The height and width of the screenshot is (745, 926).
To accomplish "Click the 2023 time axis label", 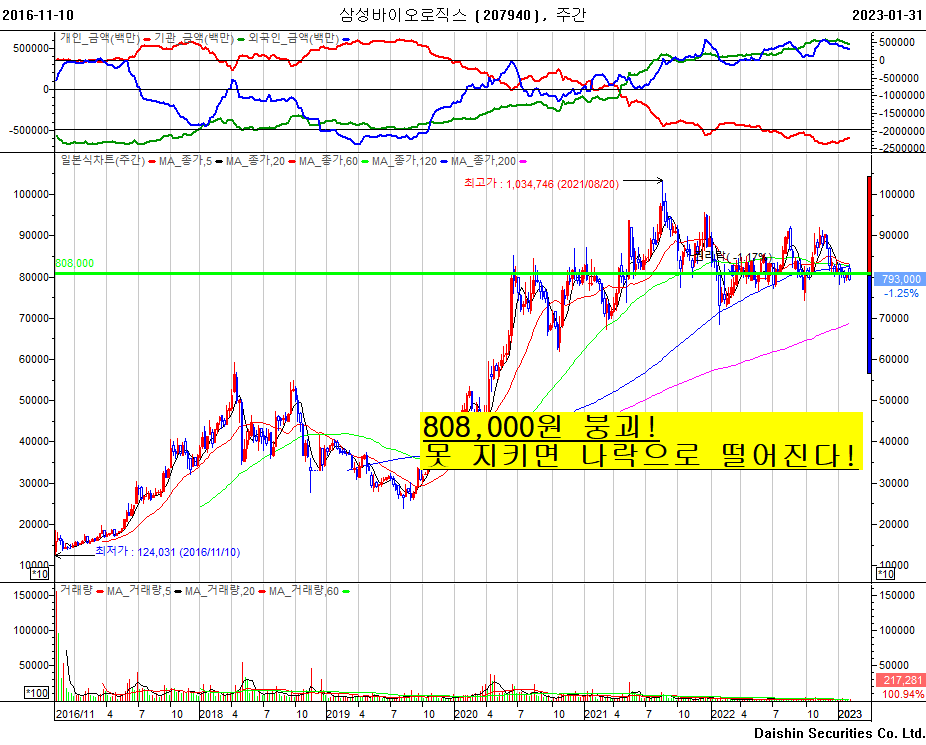I will (x=850, y=714).
